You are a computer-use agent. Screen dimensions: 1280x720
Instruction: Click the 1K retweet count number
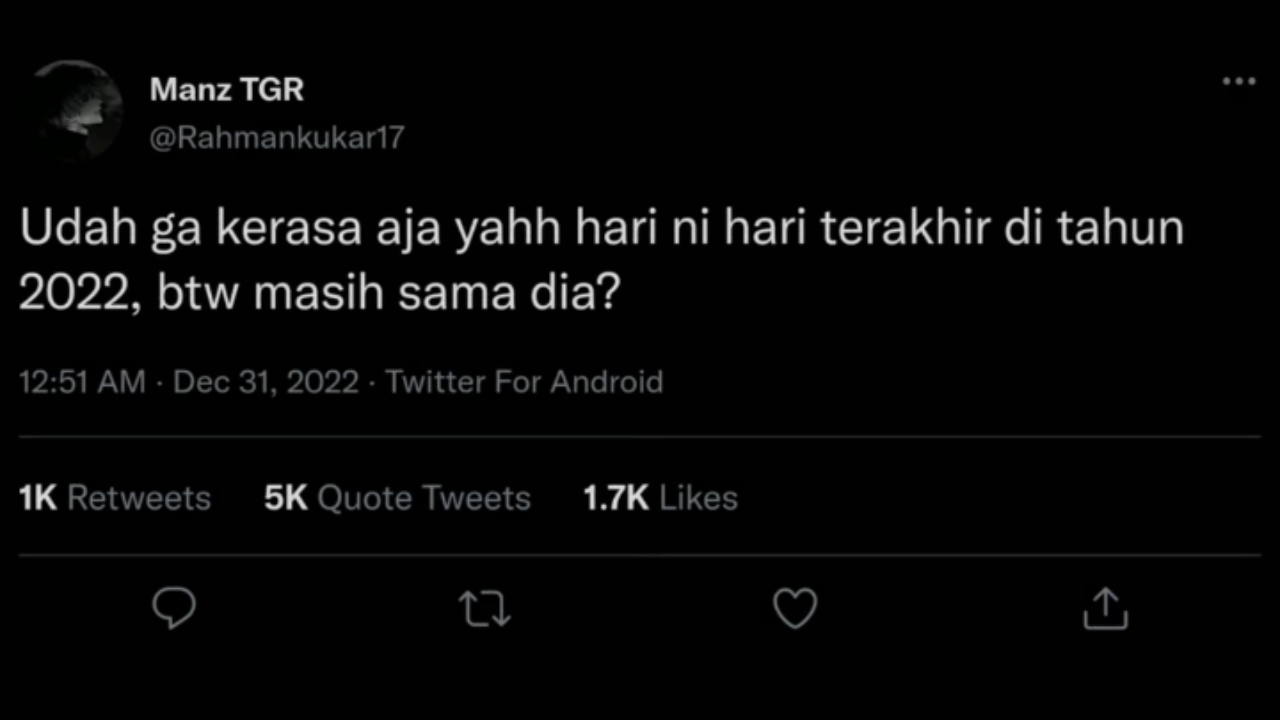coord(38,498)
